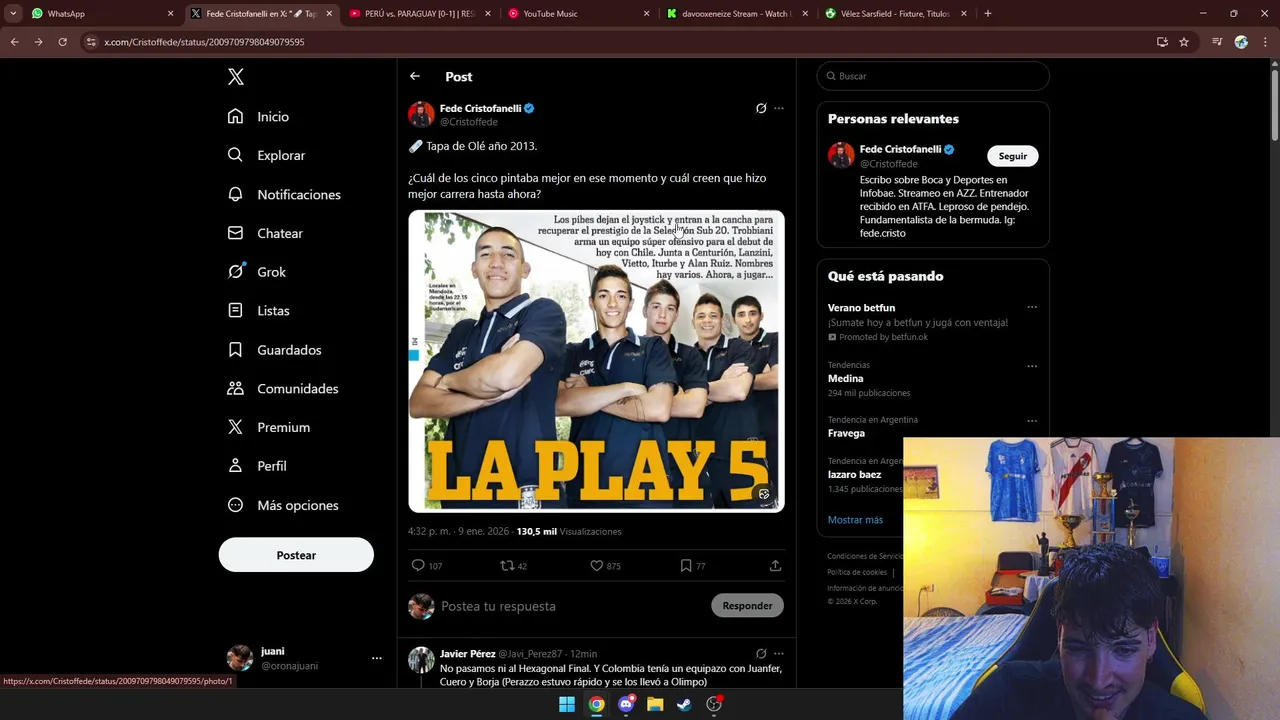Open Steam from taskbar

[x=684, y=704]
